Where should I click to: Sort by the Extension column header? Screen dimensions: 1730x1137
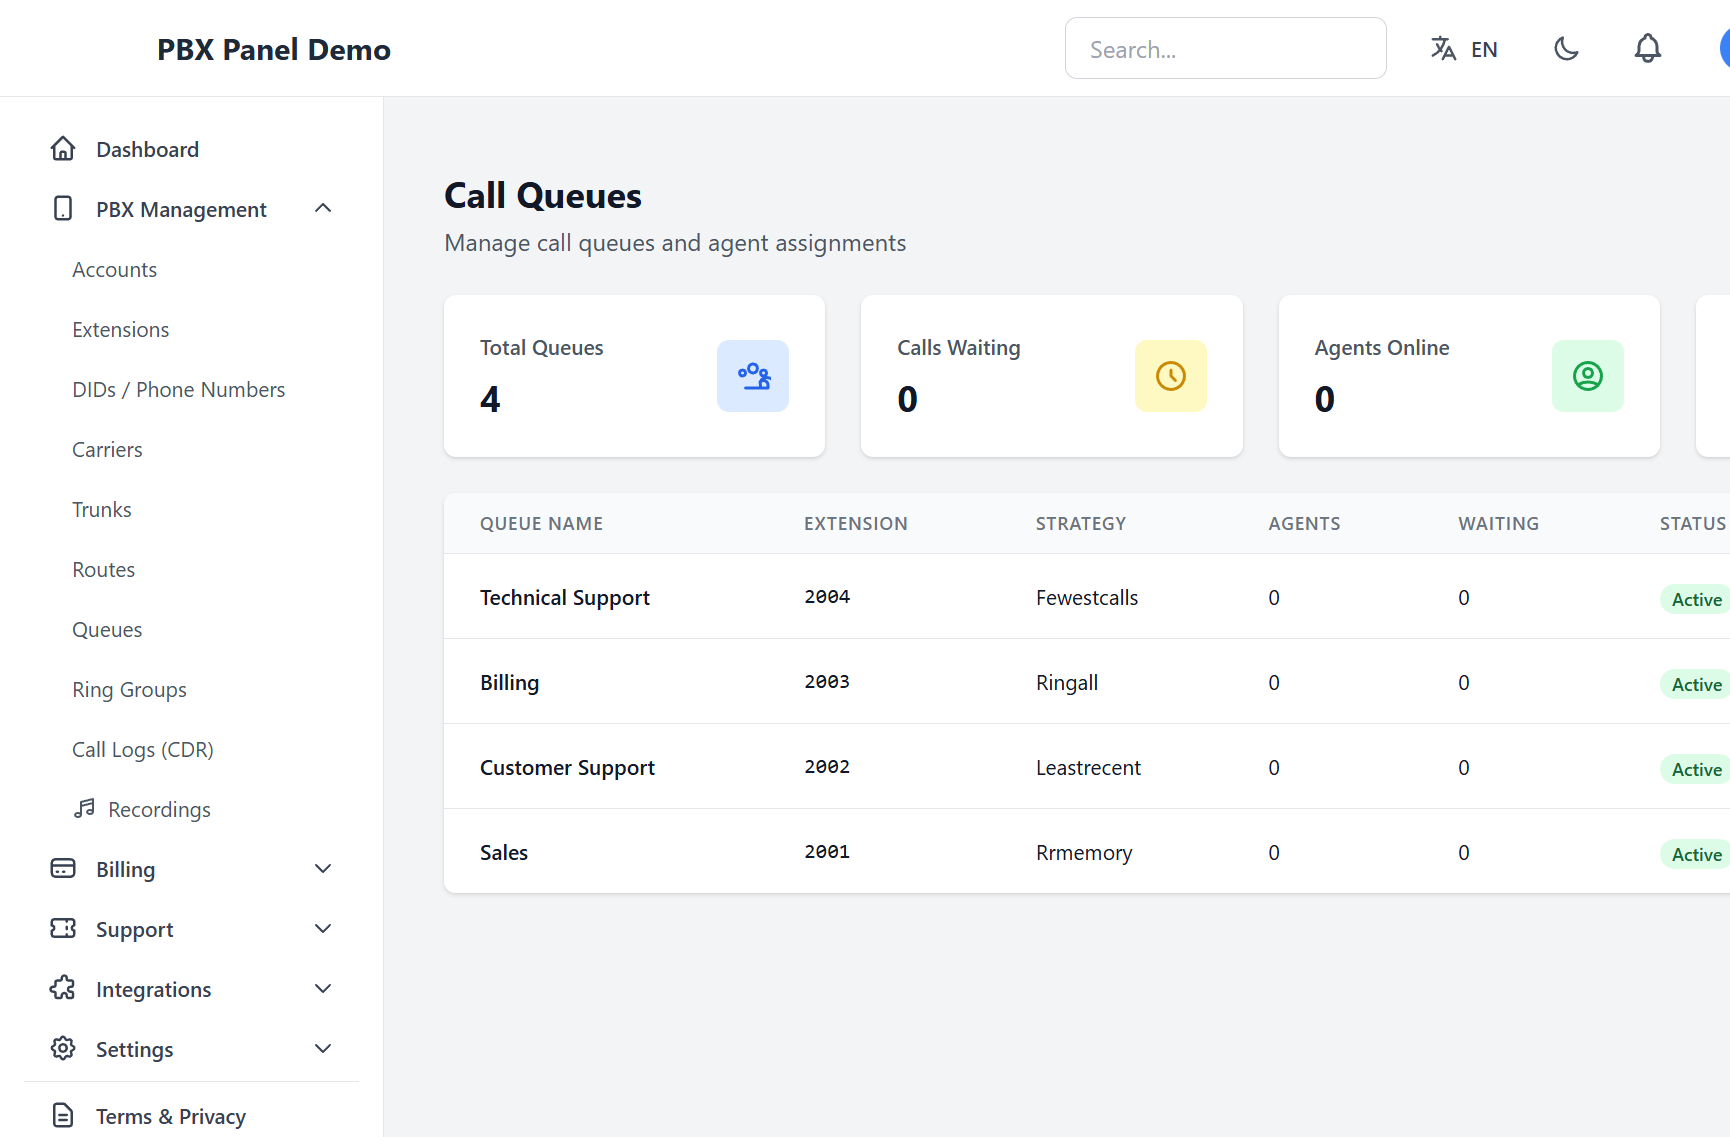point(856,523)
